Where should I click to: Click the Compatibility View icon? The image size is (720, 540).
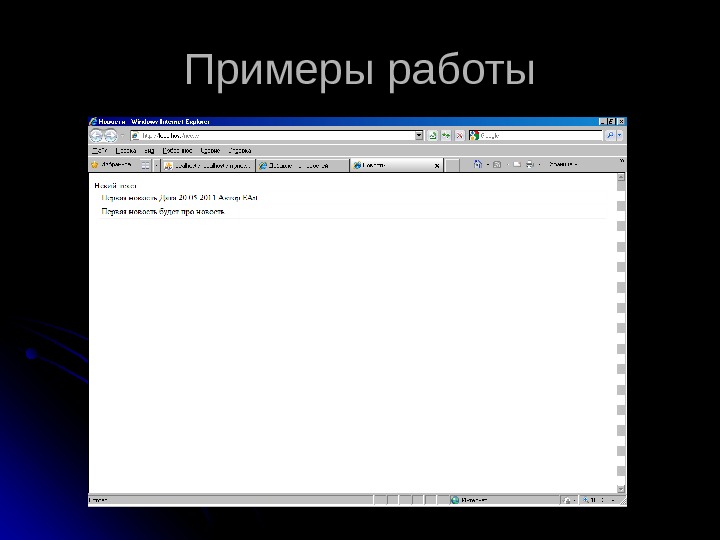433,135
